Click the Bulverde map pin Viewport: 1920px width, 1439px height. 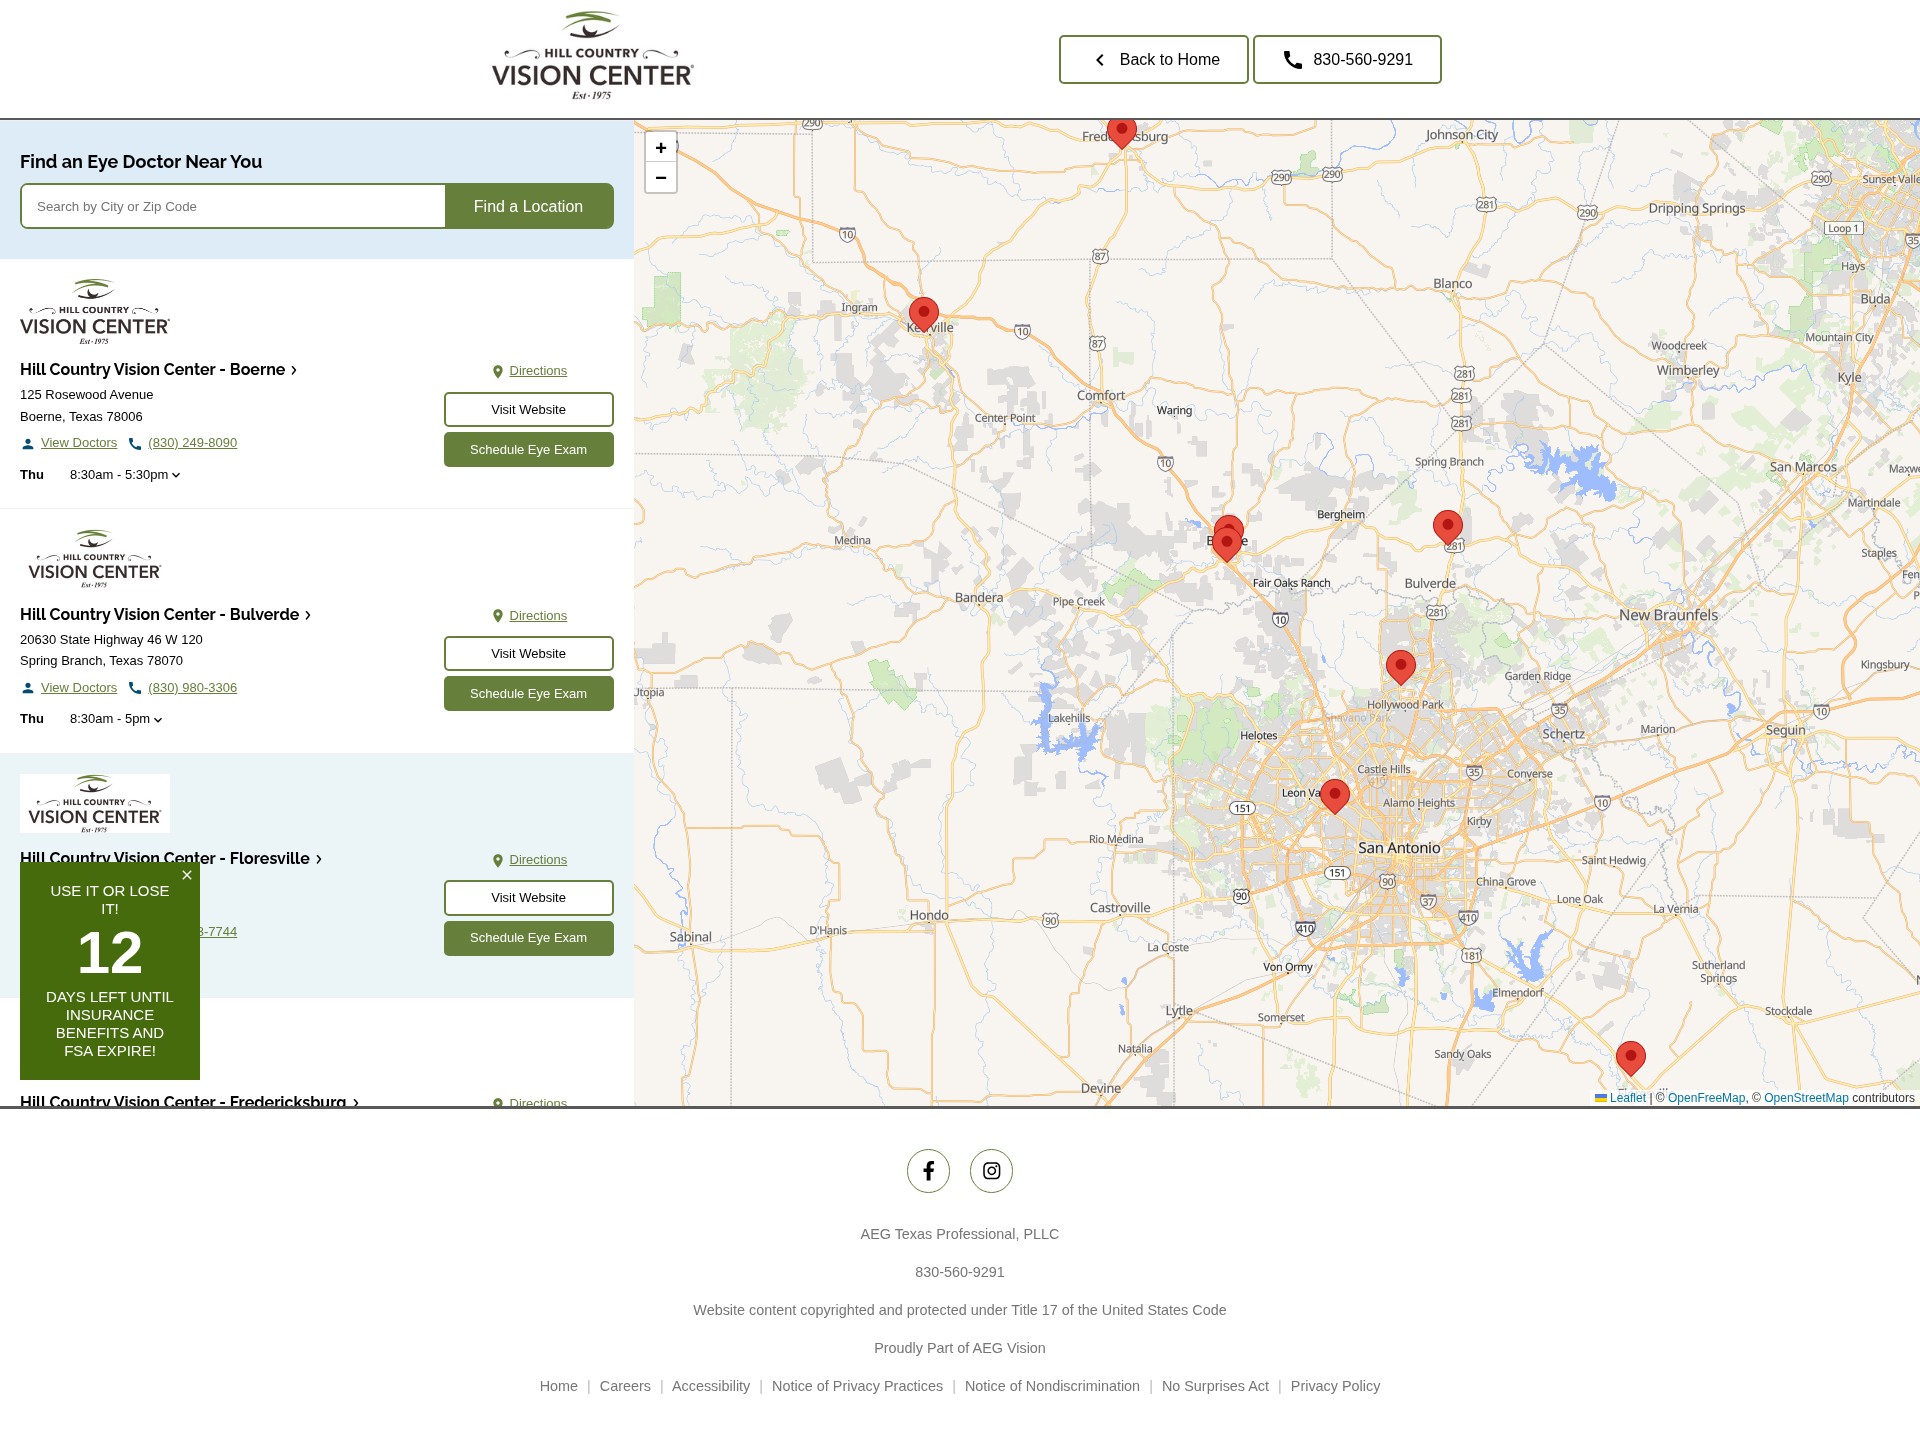(x=1448, y=528)
